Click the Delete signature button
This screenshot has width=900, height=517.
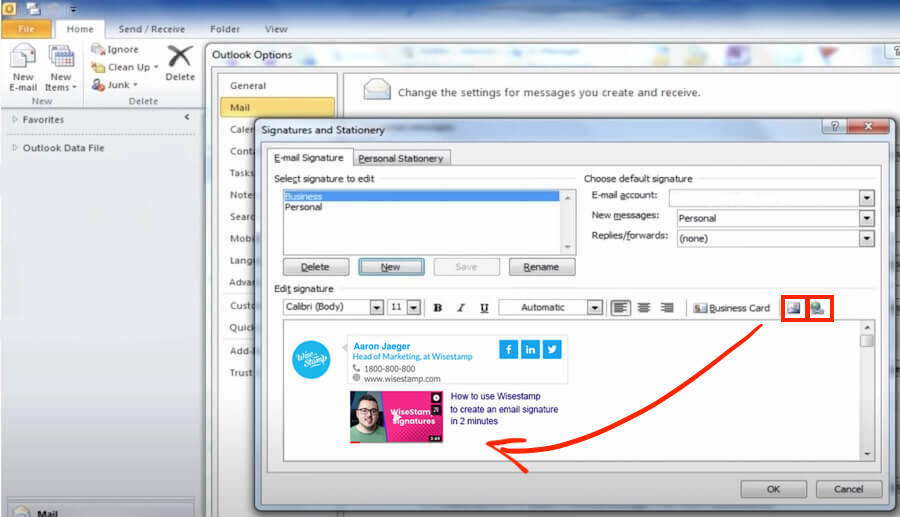316,267
